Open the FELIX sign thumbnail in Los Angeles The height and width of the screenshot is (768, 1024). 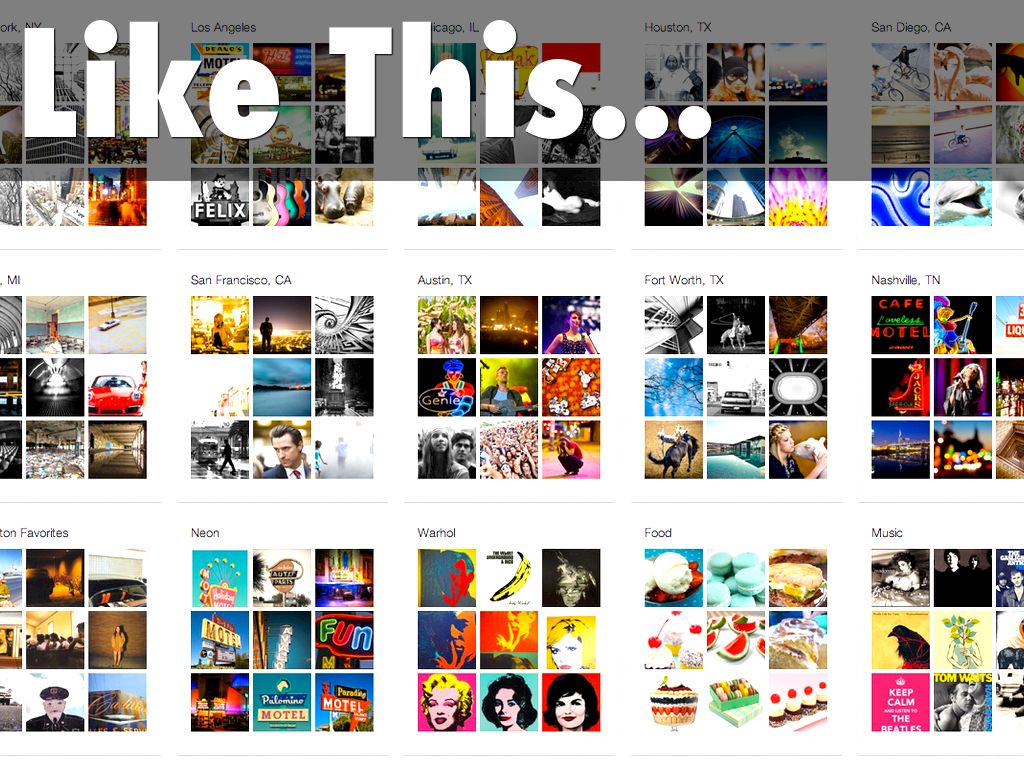220,197
